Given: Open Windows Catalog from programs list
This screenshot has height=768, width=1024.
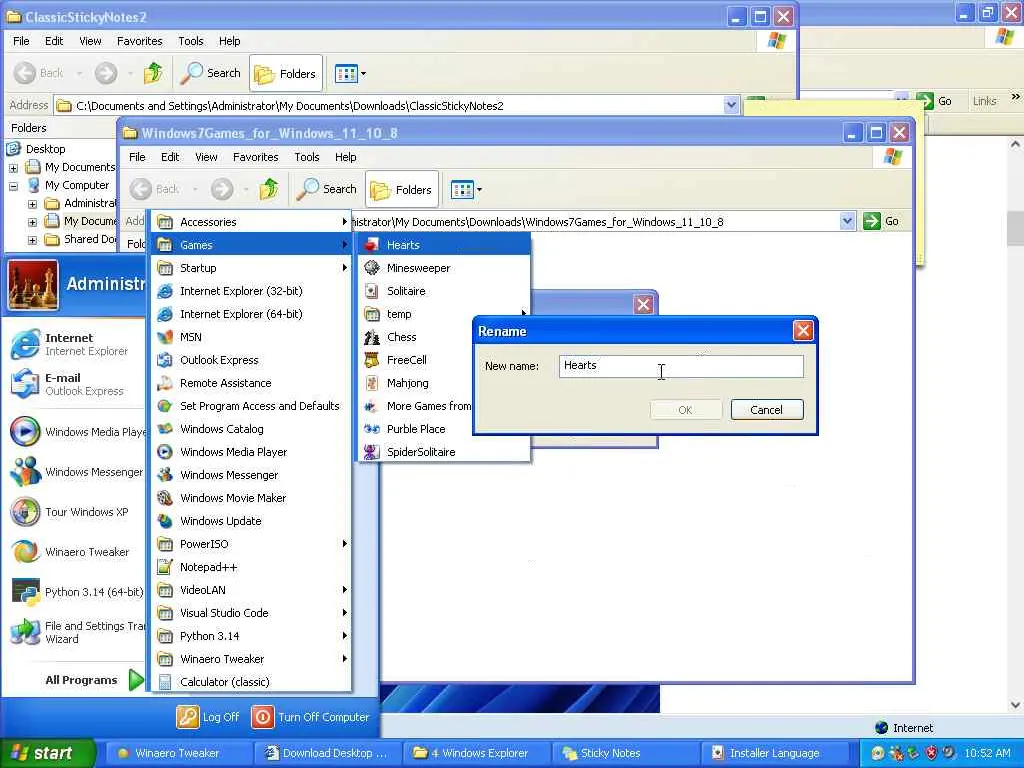Looking at the screenshot, I should [252, 429].
